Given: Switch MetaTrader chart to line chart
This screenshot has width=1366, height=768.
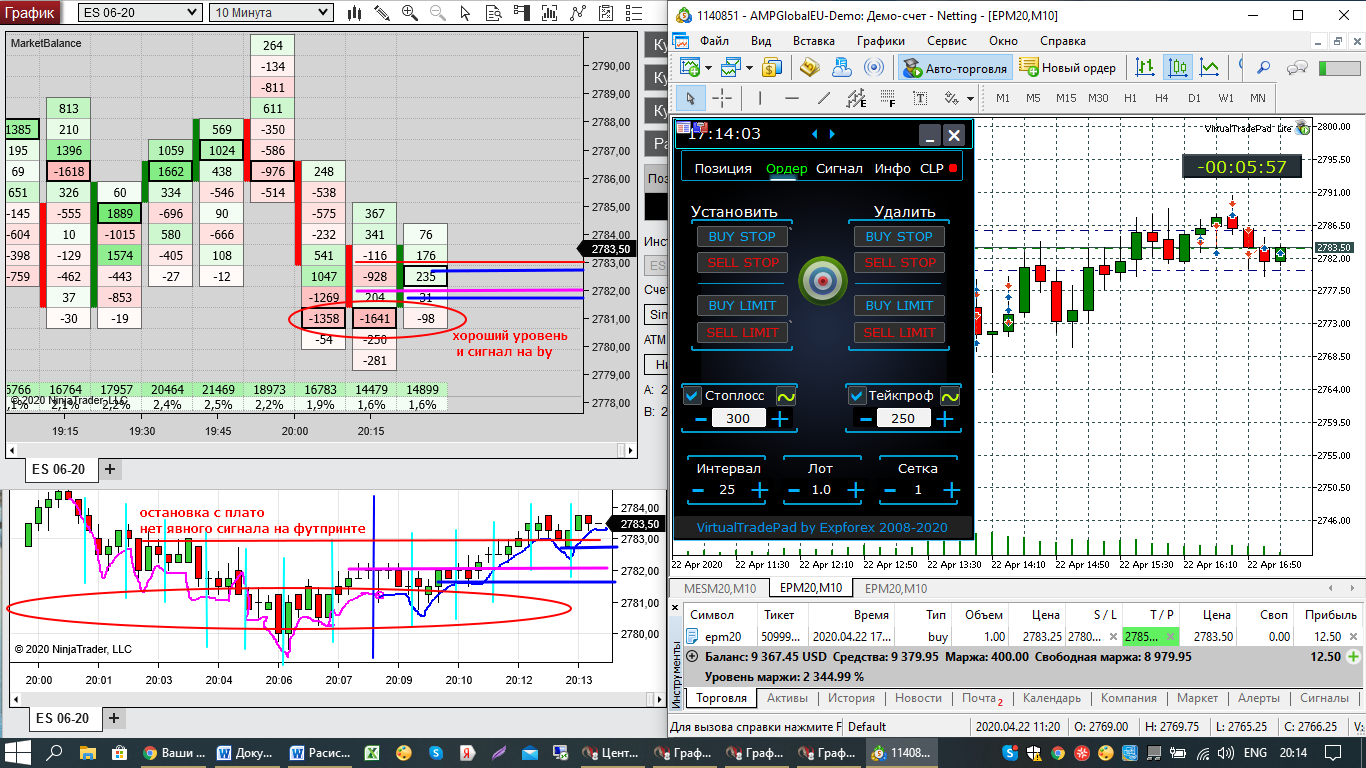Looking at the screenshot, I should coord(1209,68).
